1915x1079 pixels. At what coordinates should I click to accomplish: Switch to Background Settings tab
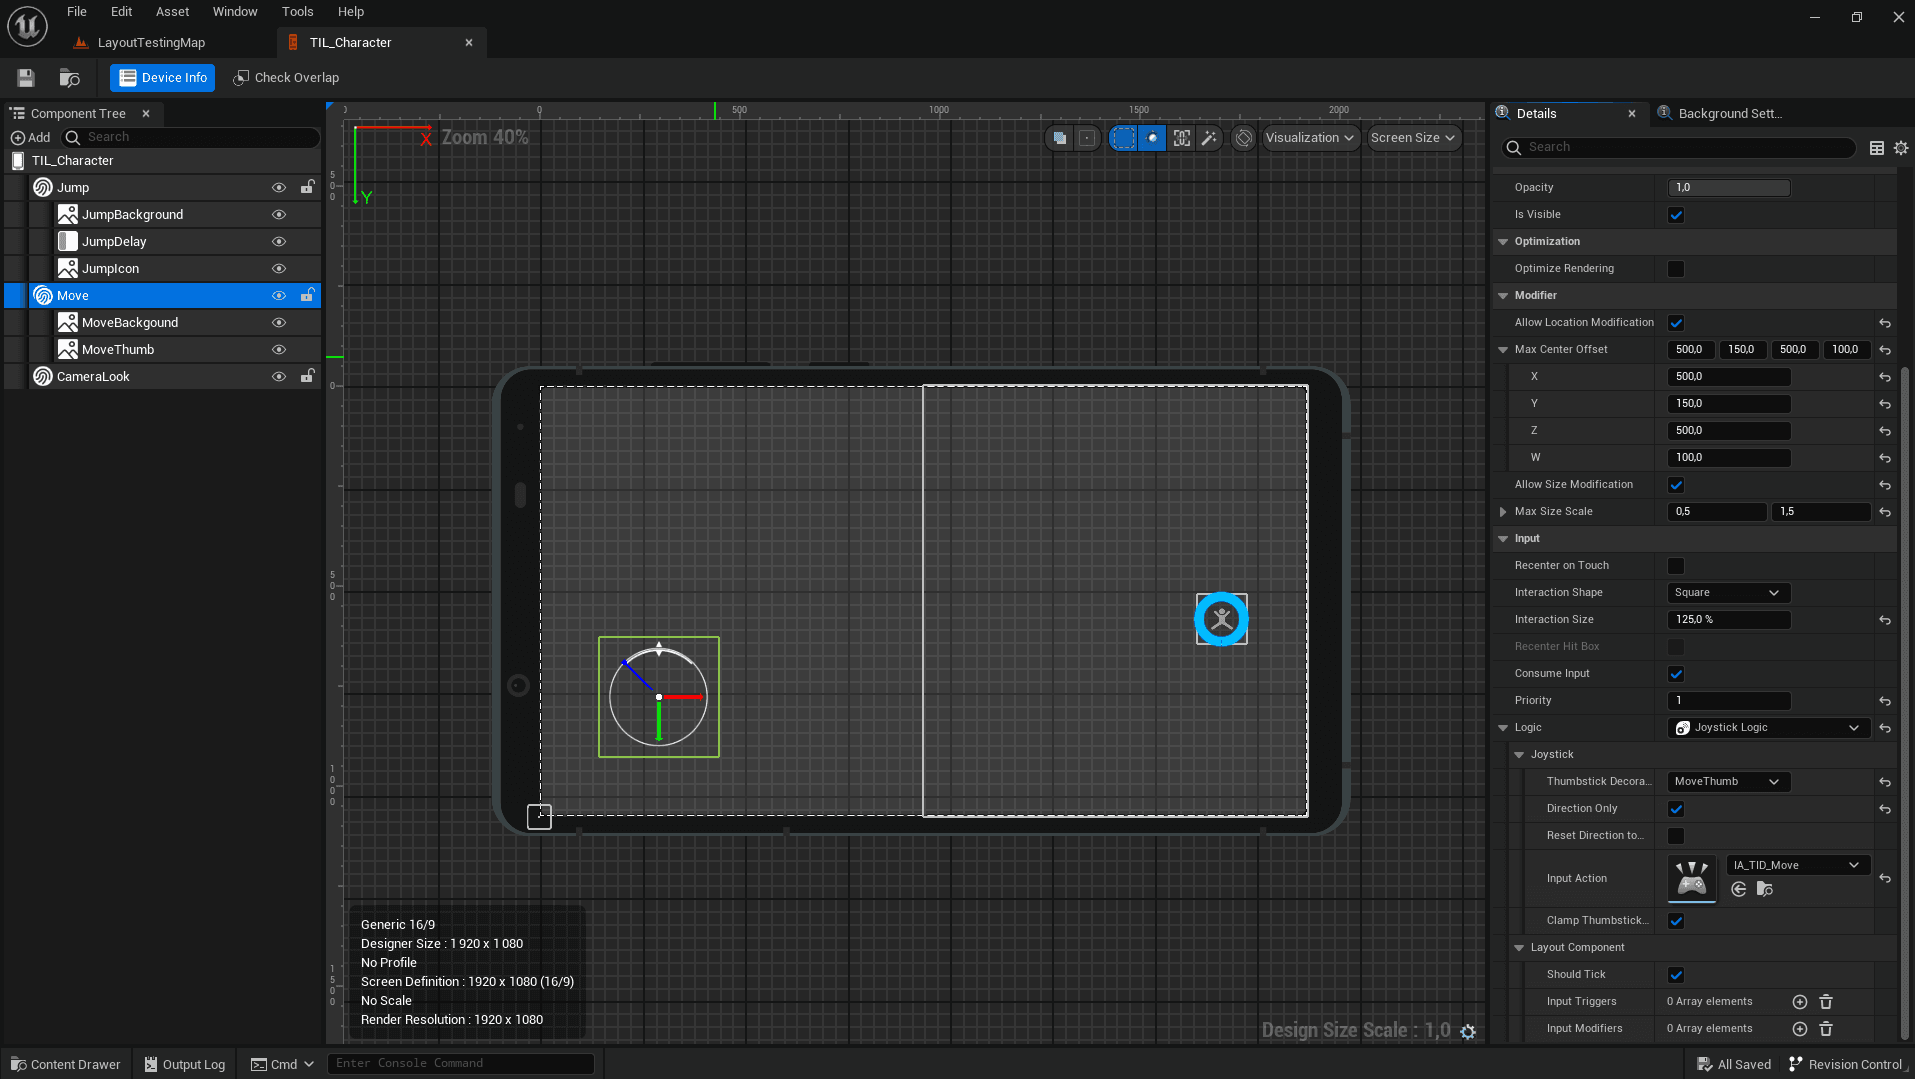(1729, 114)
